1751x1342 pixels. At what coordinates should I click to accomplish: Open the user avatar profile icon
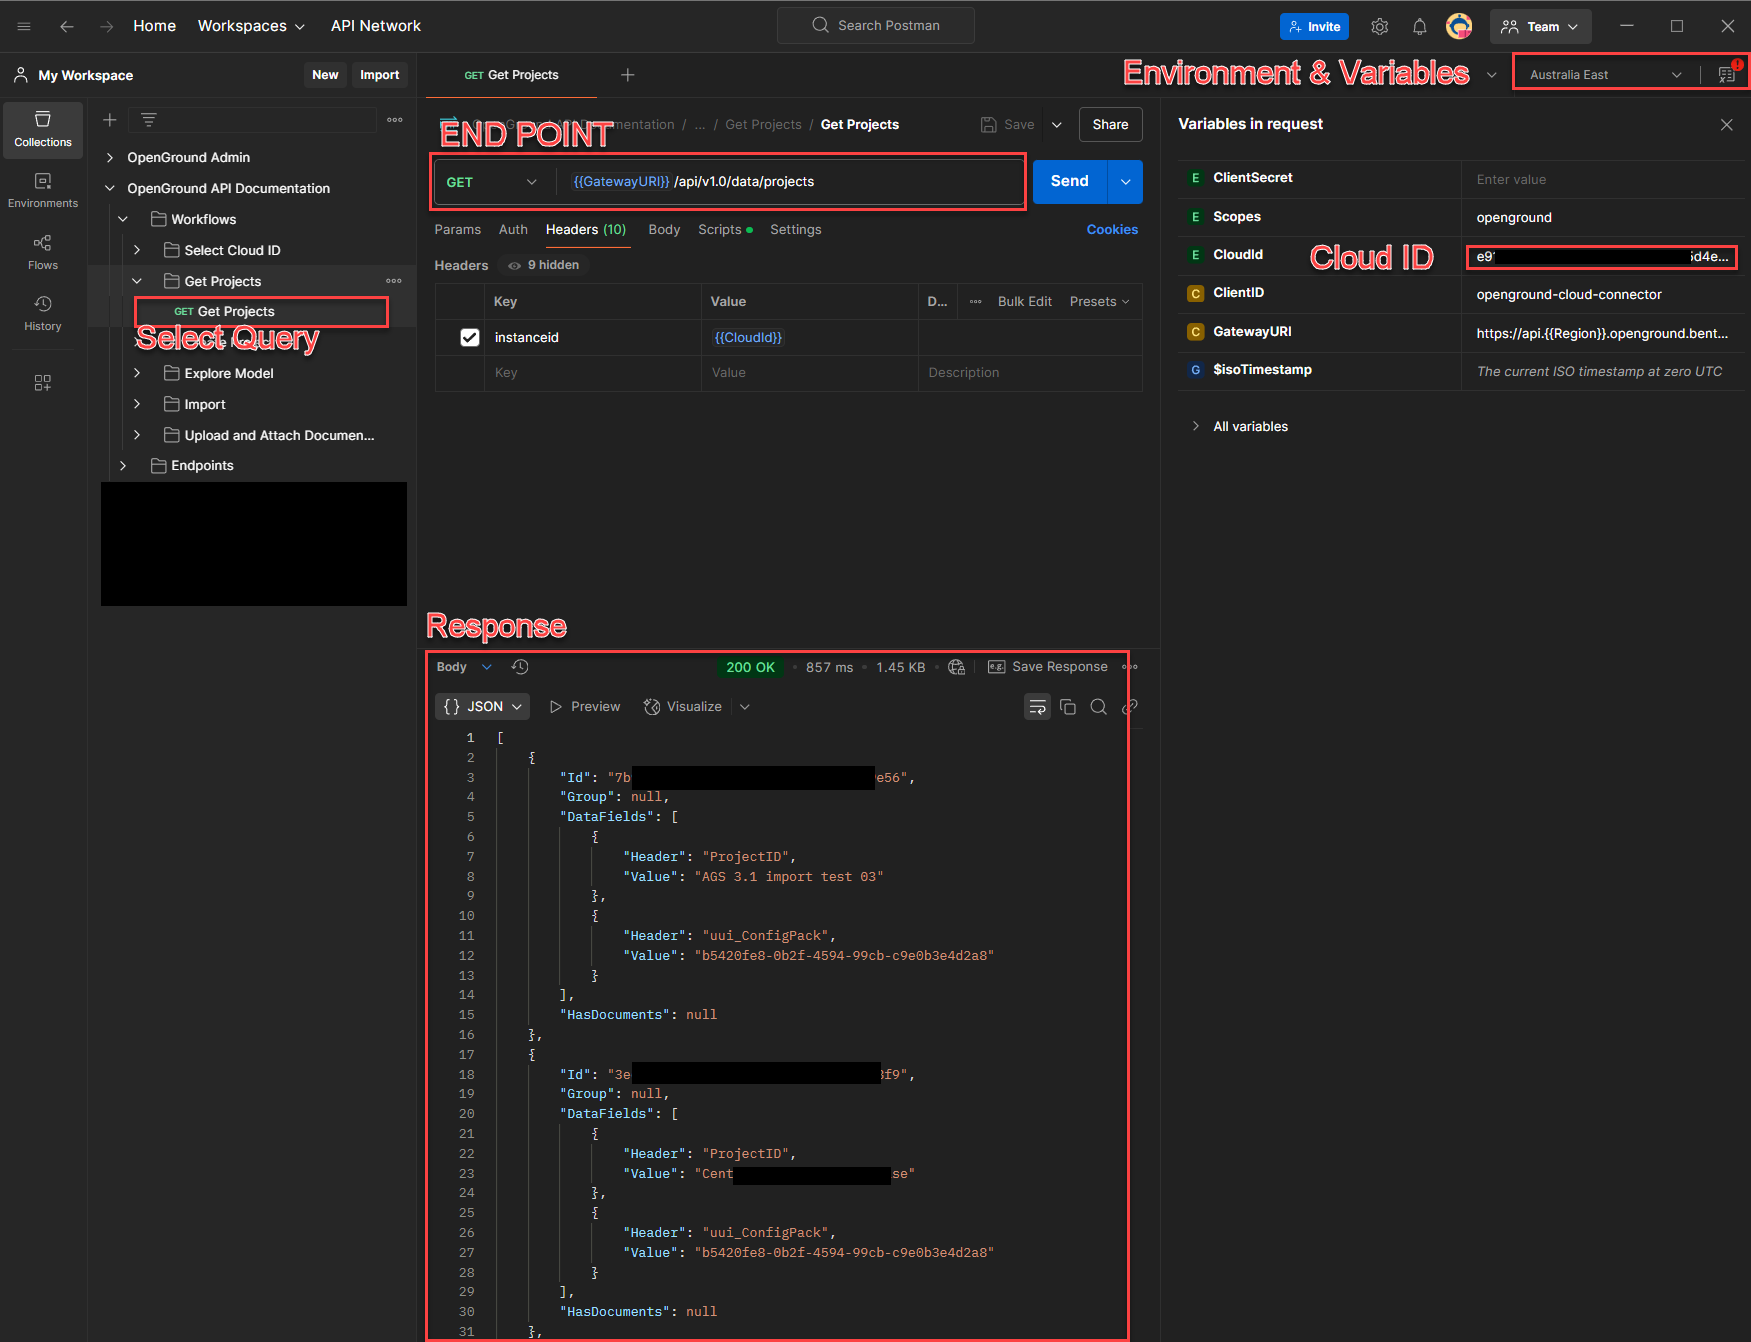pyautogui.click(x=1459, y=27)
